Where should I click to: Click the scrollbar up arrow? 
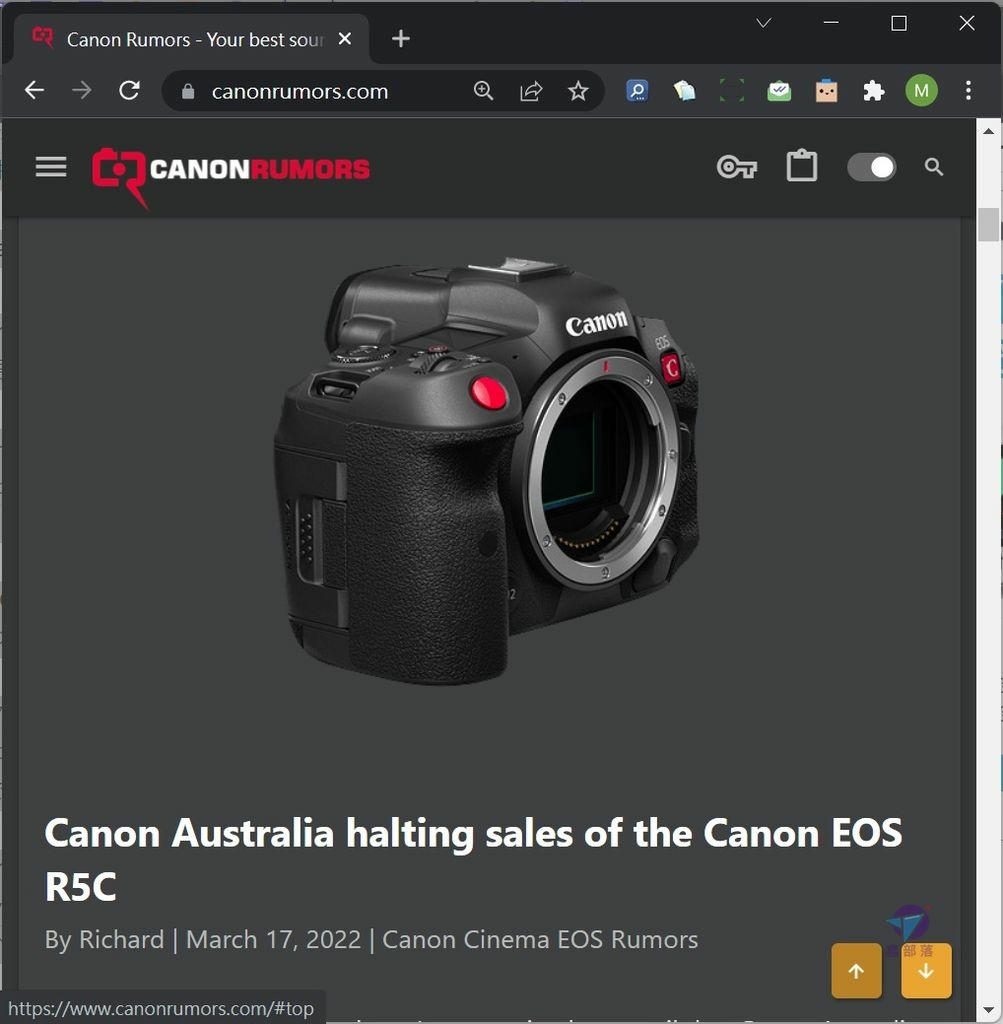pyautogui.click(x=989, y=131)
